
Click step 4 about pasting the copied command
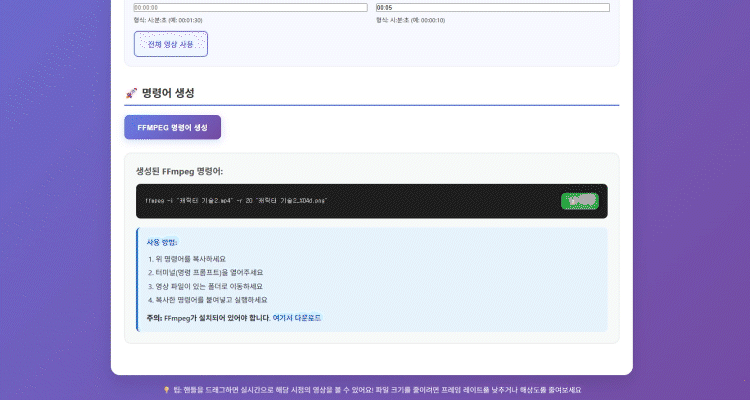click(x=207, y=299)
